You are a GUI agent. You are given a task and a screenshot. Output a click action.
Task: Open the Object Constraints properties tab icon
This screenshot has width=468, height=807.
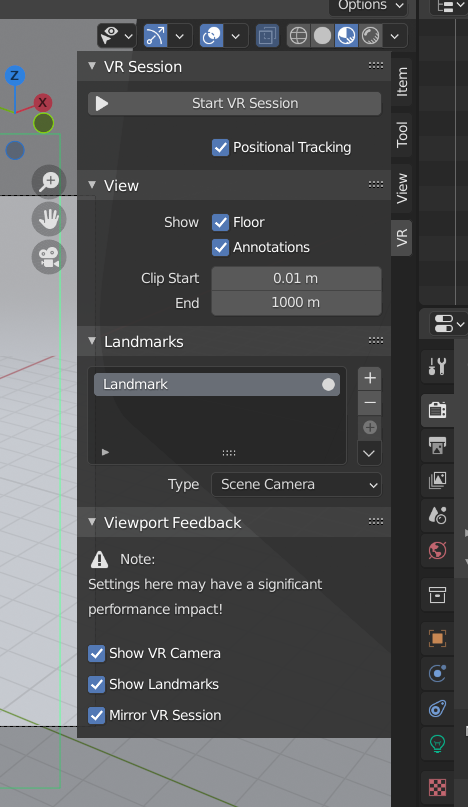click(x=438, y=708)
